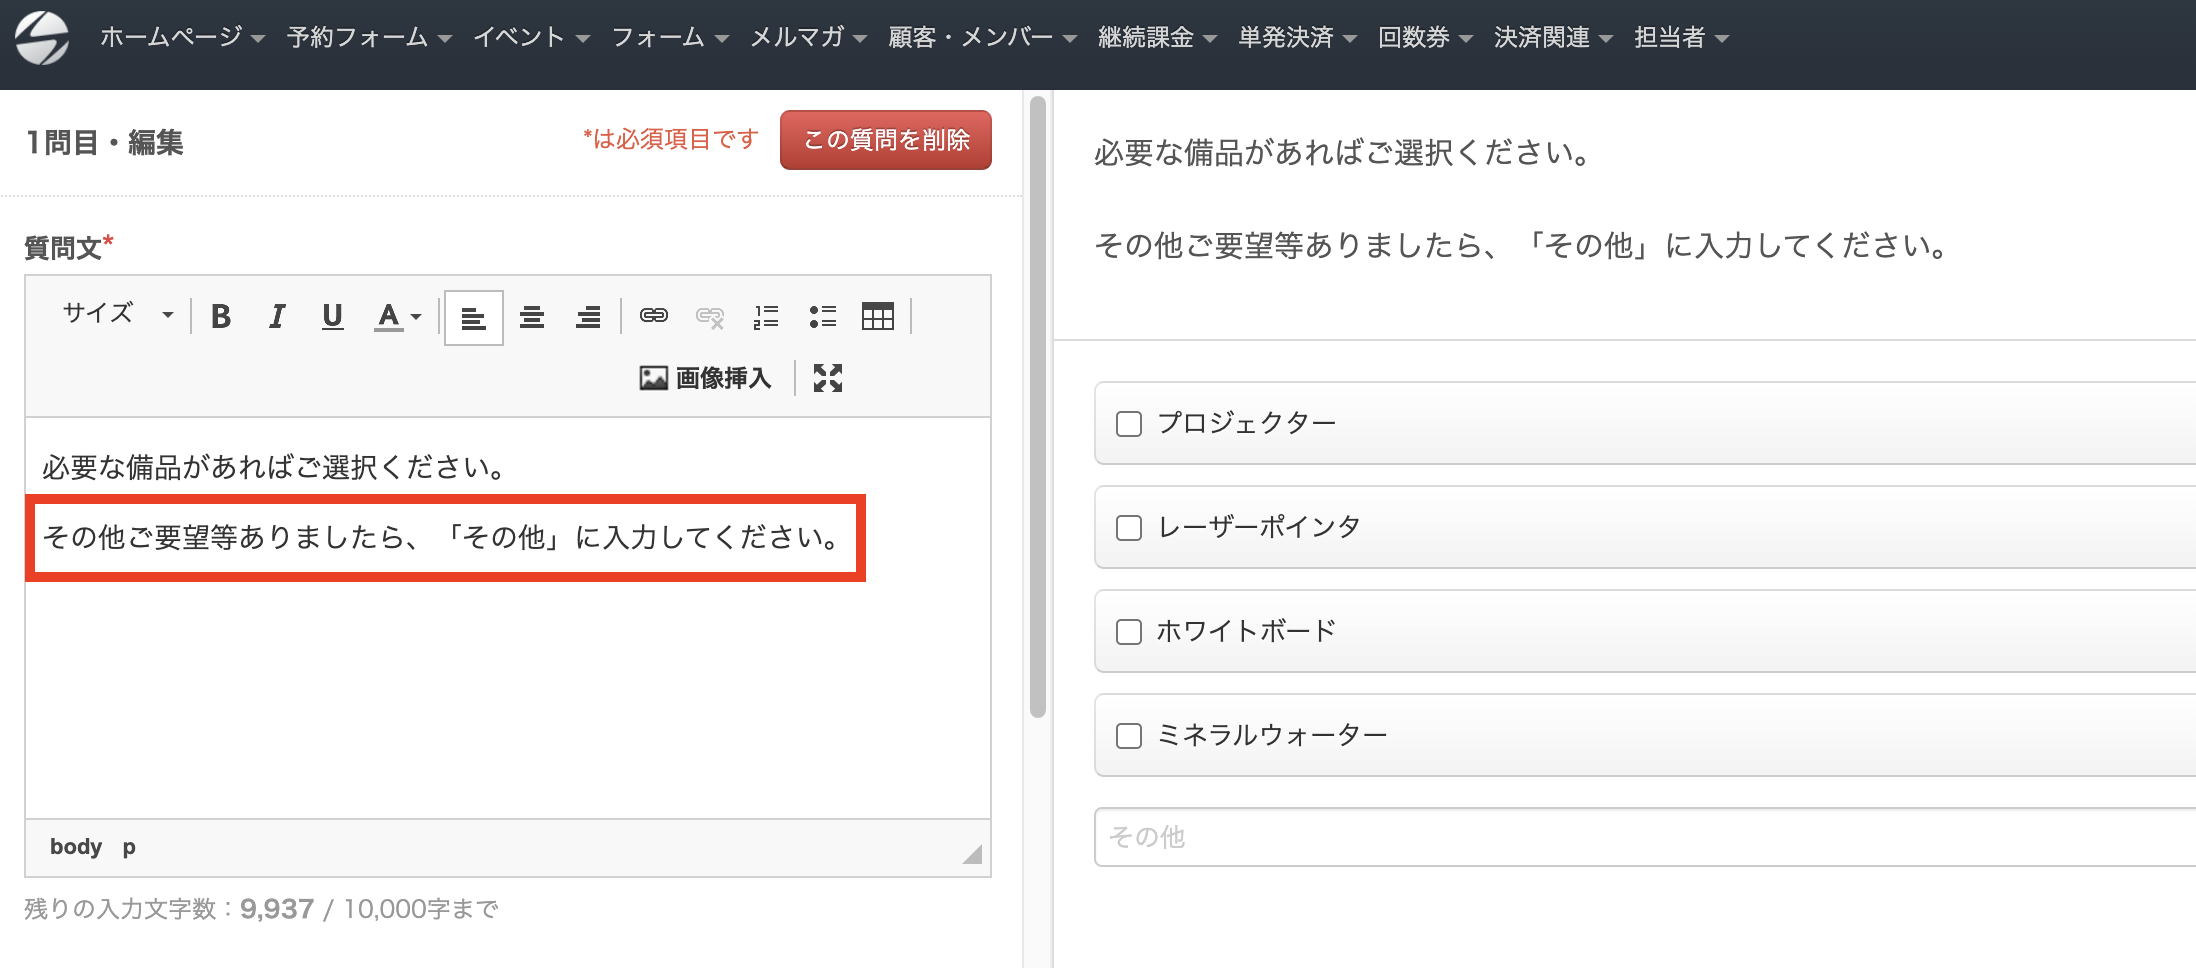The width and height of the screenshot is (2196, 968).
Task: Toggle bold formatting in the editor
Action: [x=221, y=317]
